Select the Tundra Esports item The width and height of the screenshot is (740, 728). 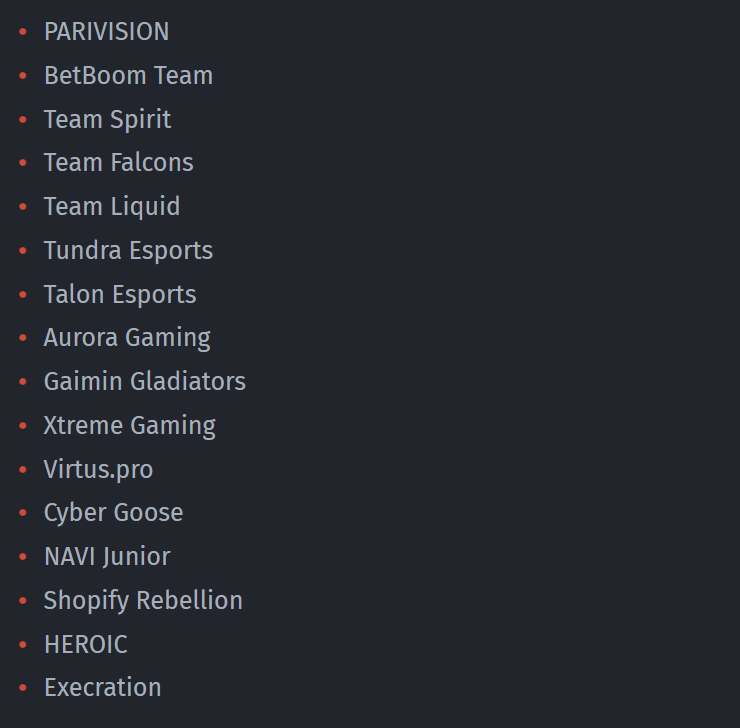click(128, 251)
